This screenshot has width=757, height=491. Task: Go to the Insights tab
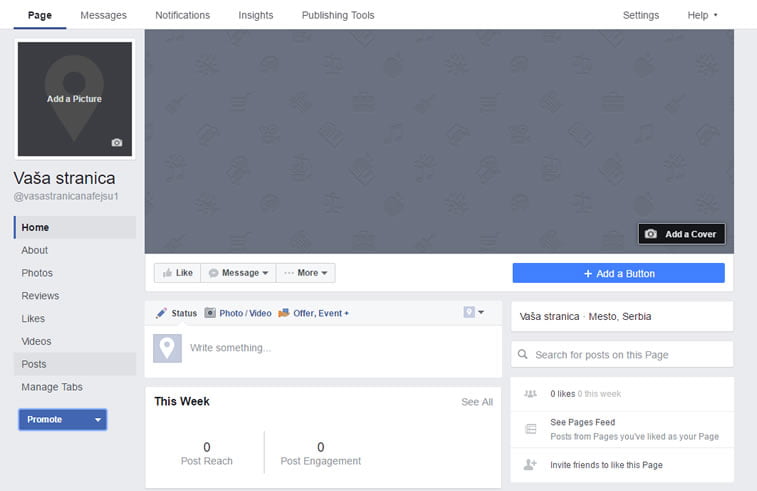click(x=256, y=15)
